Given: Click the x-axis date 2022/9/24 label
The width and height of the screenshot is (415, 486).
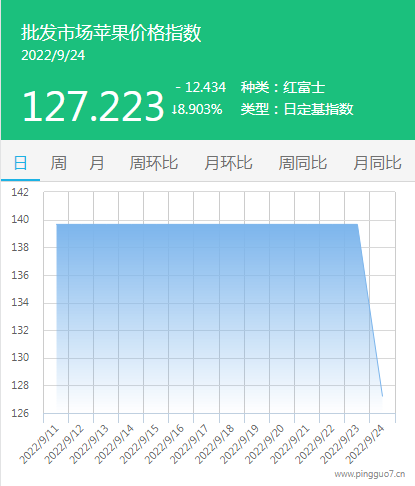Looking at the screenshot, I should click(365, 445).
